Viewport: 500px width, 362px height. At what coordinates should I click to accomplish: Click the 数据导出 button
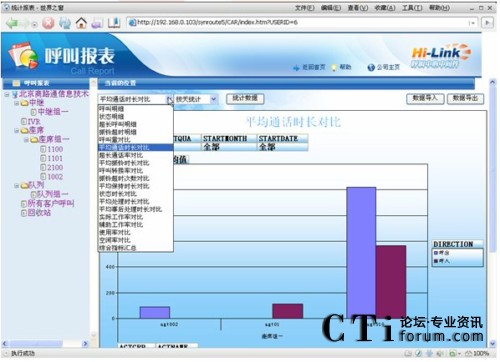coord(465,98)
